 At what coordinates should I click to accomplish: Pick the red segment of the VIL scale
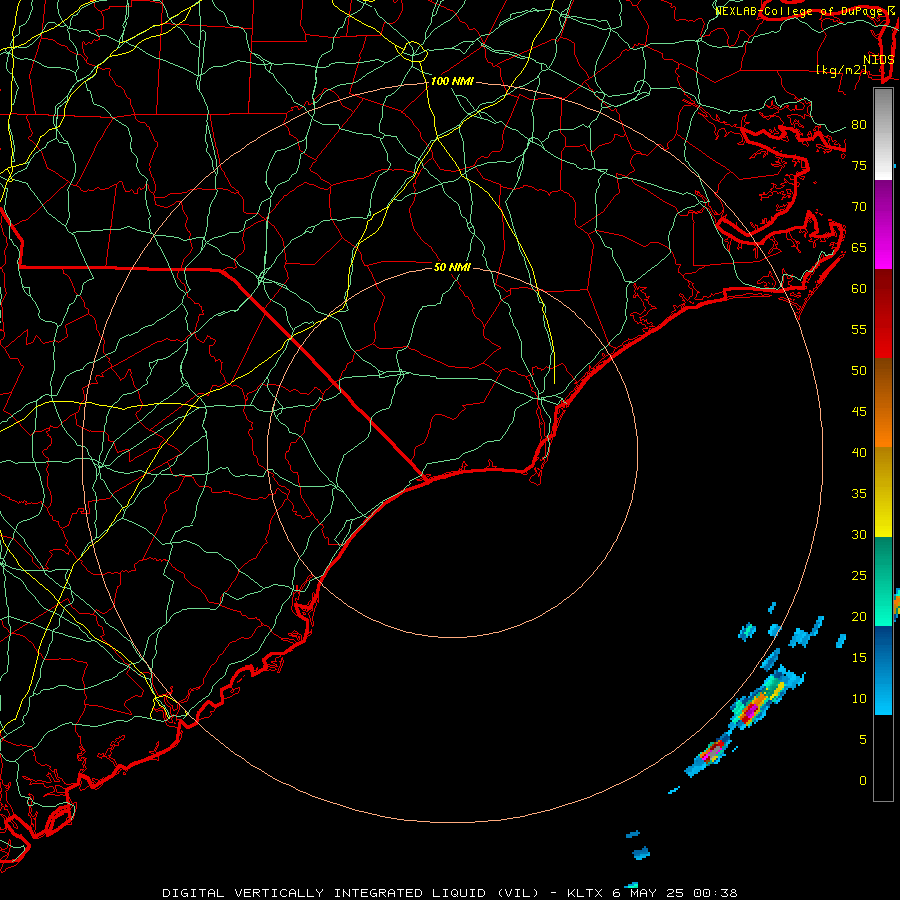point(883,314)
